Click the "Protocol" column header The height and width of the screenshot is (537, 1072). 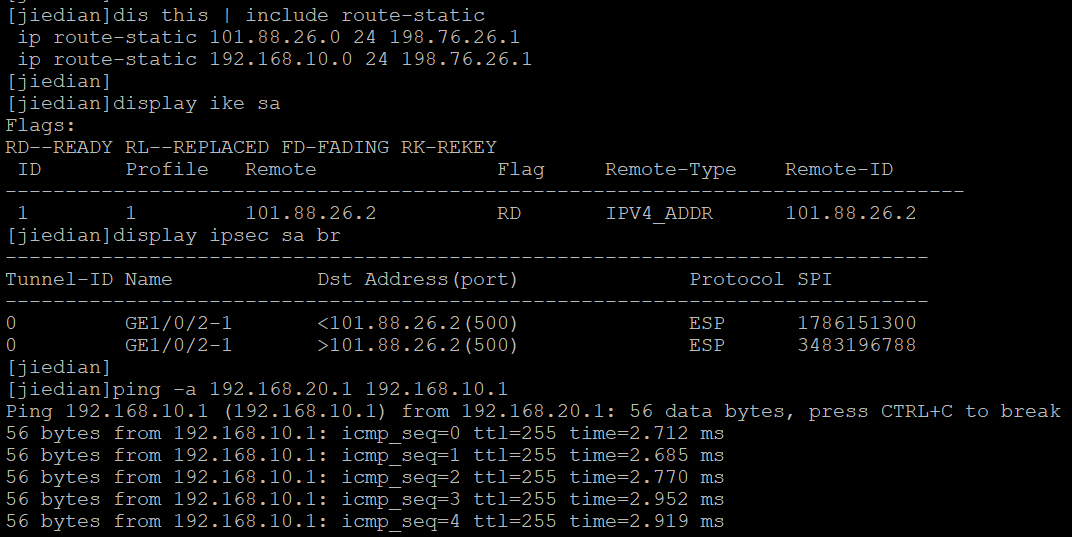coord(737,279)
